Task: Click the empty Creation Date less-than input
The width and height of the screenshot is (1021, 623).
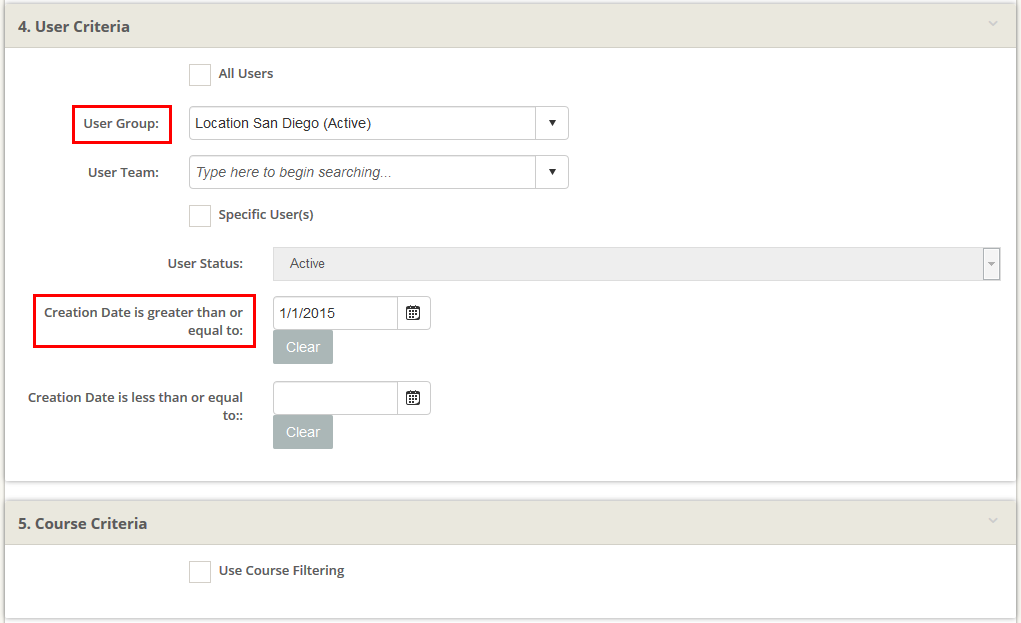Action: tap(335, 398)
